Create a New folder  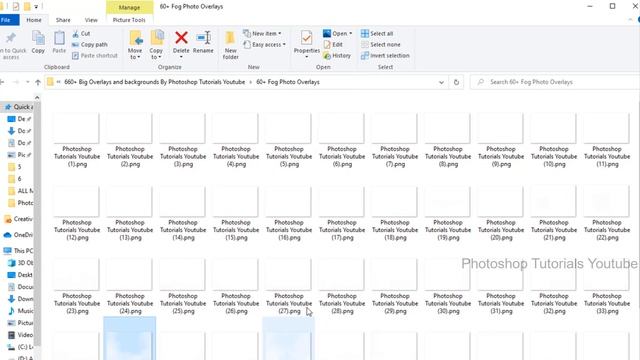231,45
